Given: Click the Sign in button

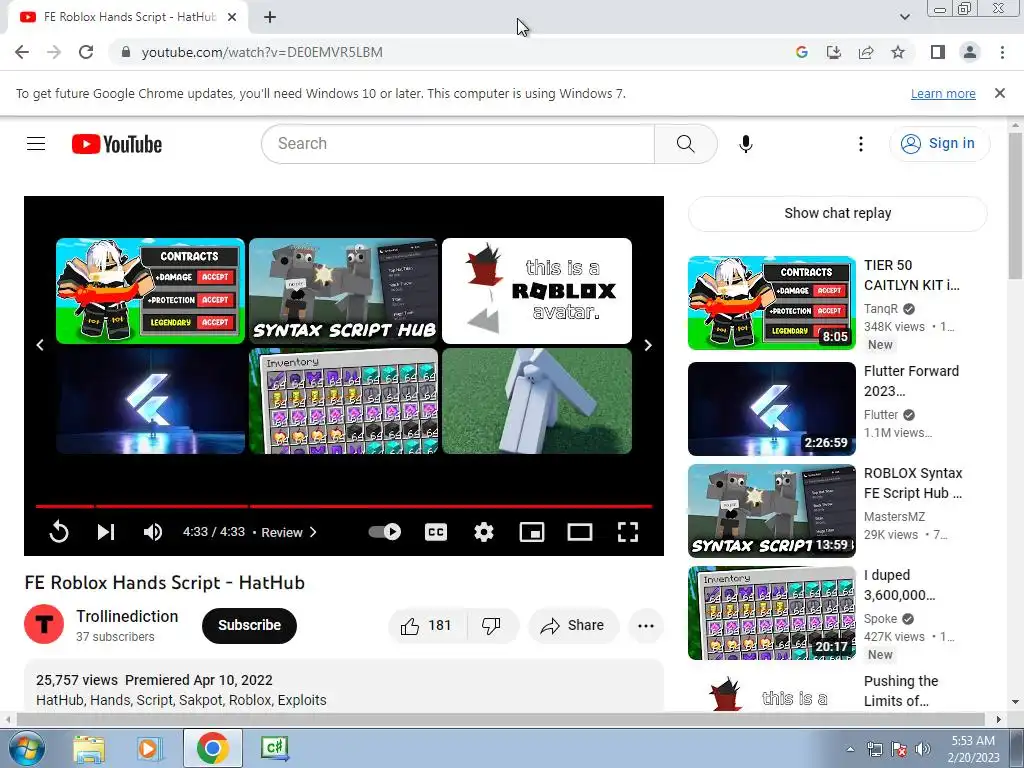Looking at the screenshot, I should 938,143.
